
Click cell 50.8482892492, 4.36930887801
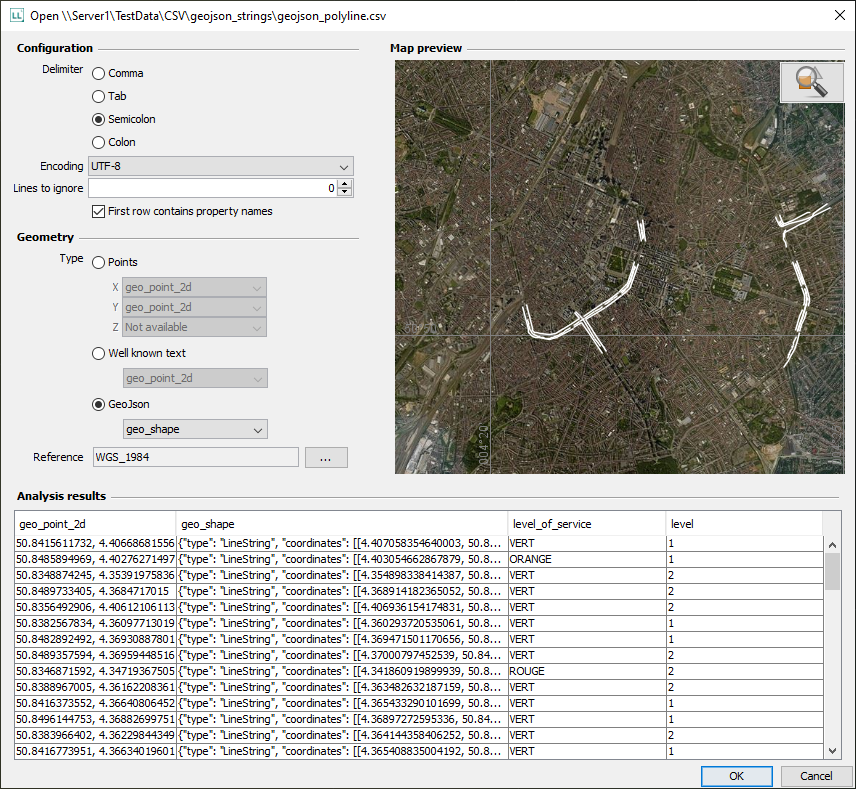tap(95, 639)
